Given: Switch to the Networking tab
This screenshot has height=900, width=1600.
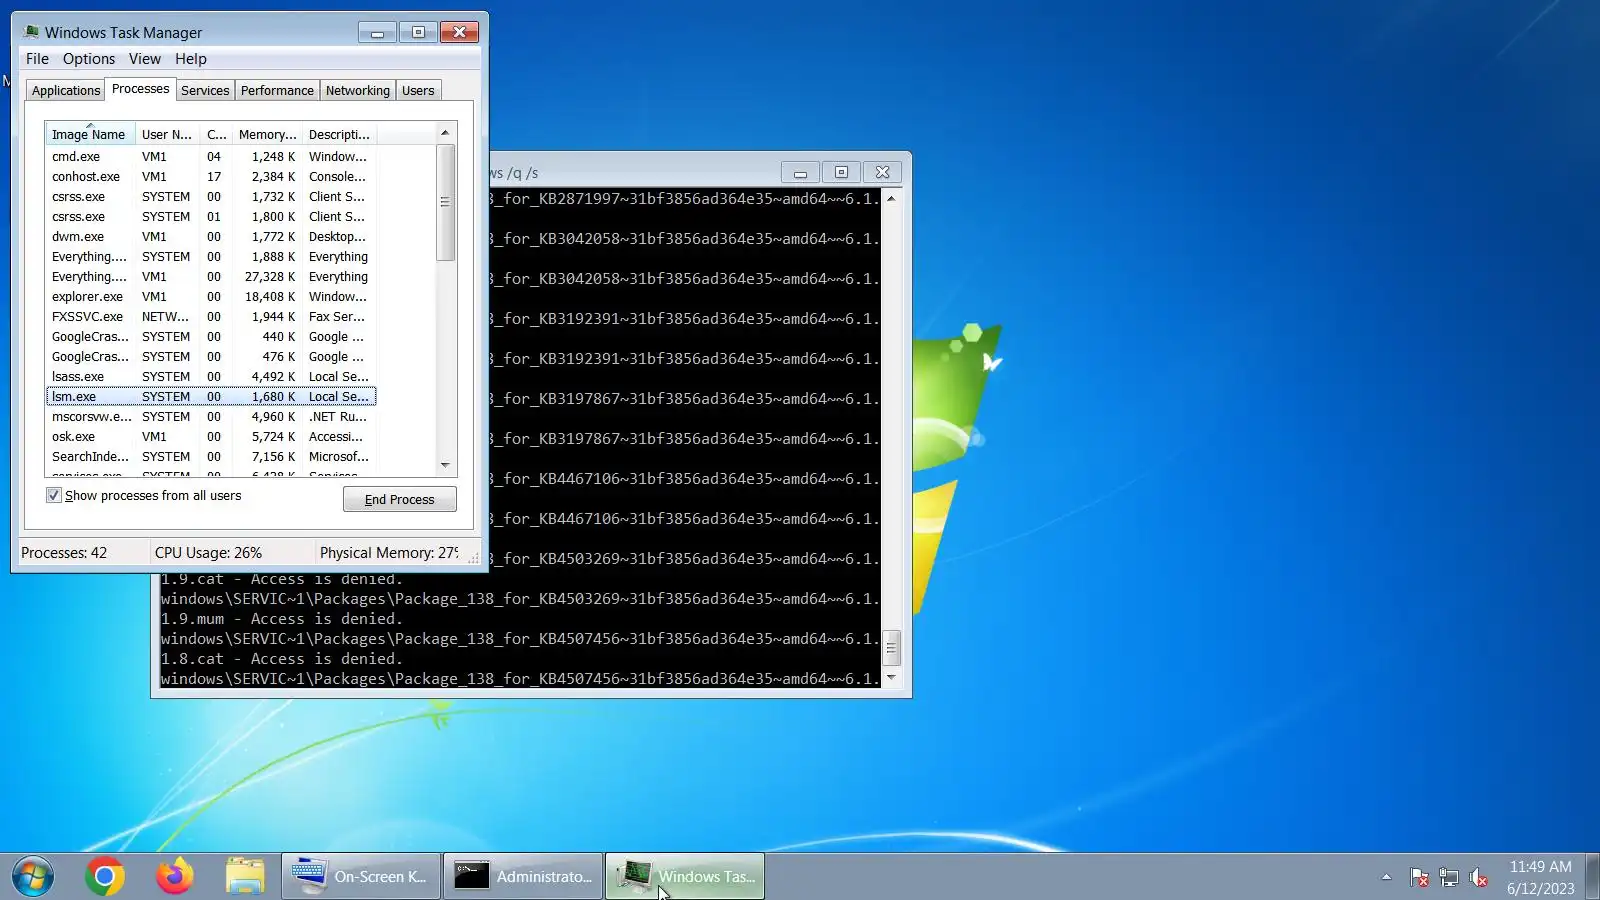Looking at the screenshot, I should pos(358,90).
